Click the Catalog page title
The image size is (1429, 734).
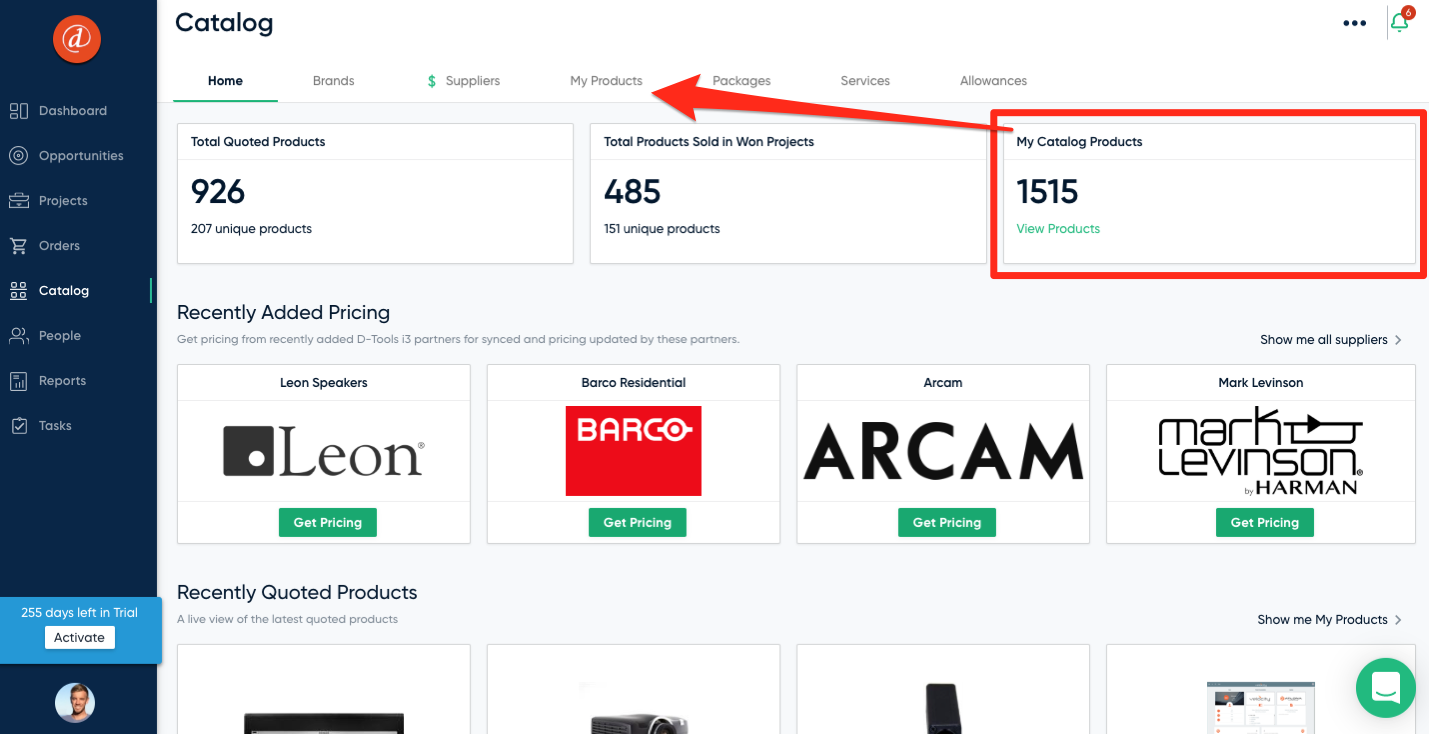(x=224, y=23)
